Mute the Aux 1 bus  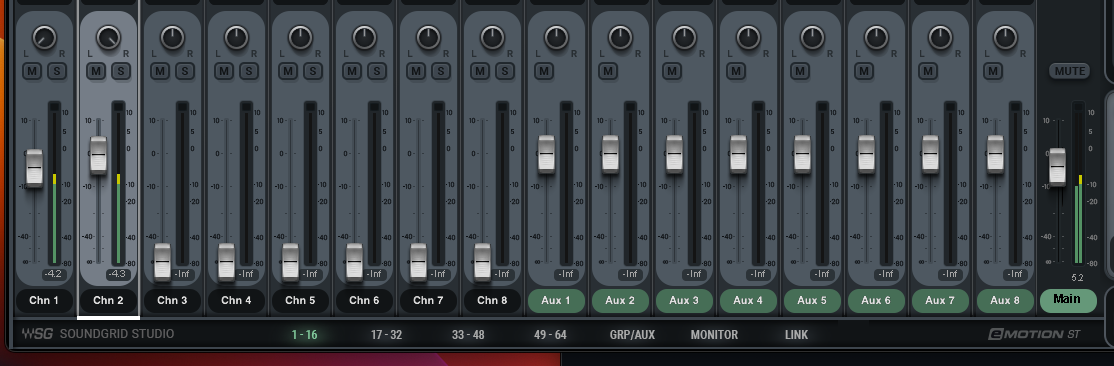point(544,71)
